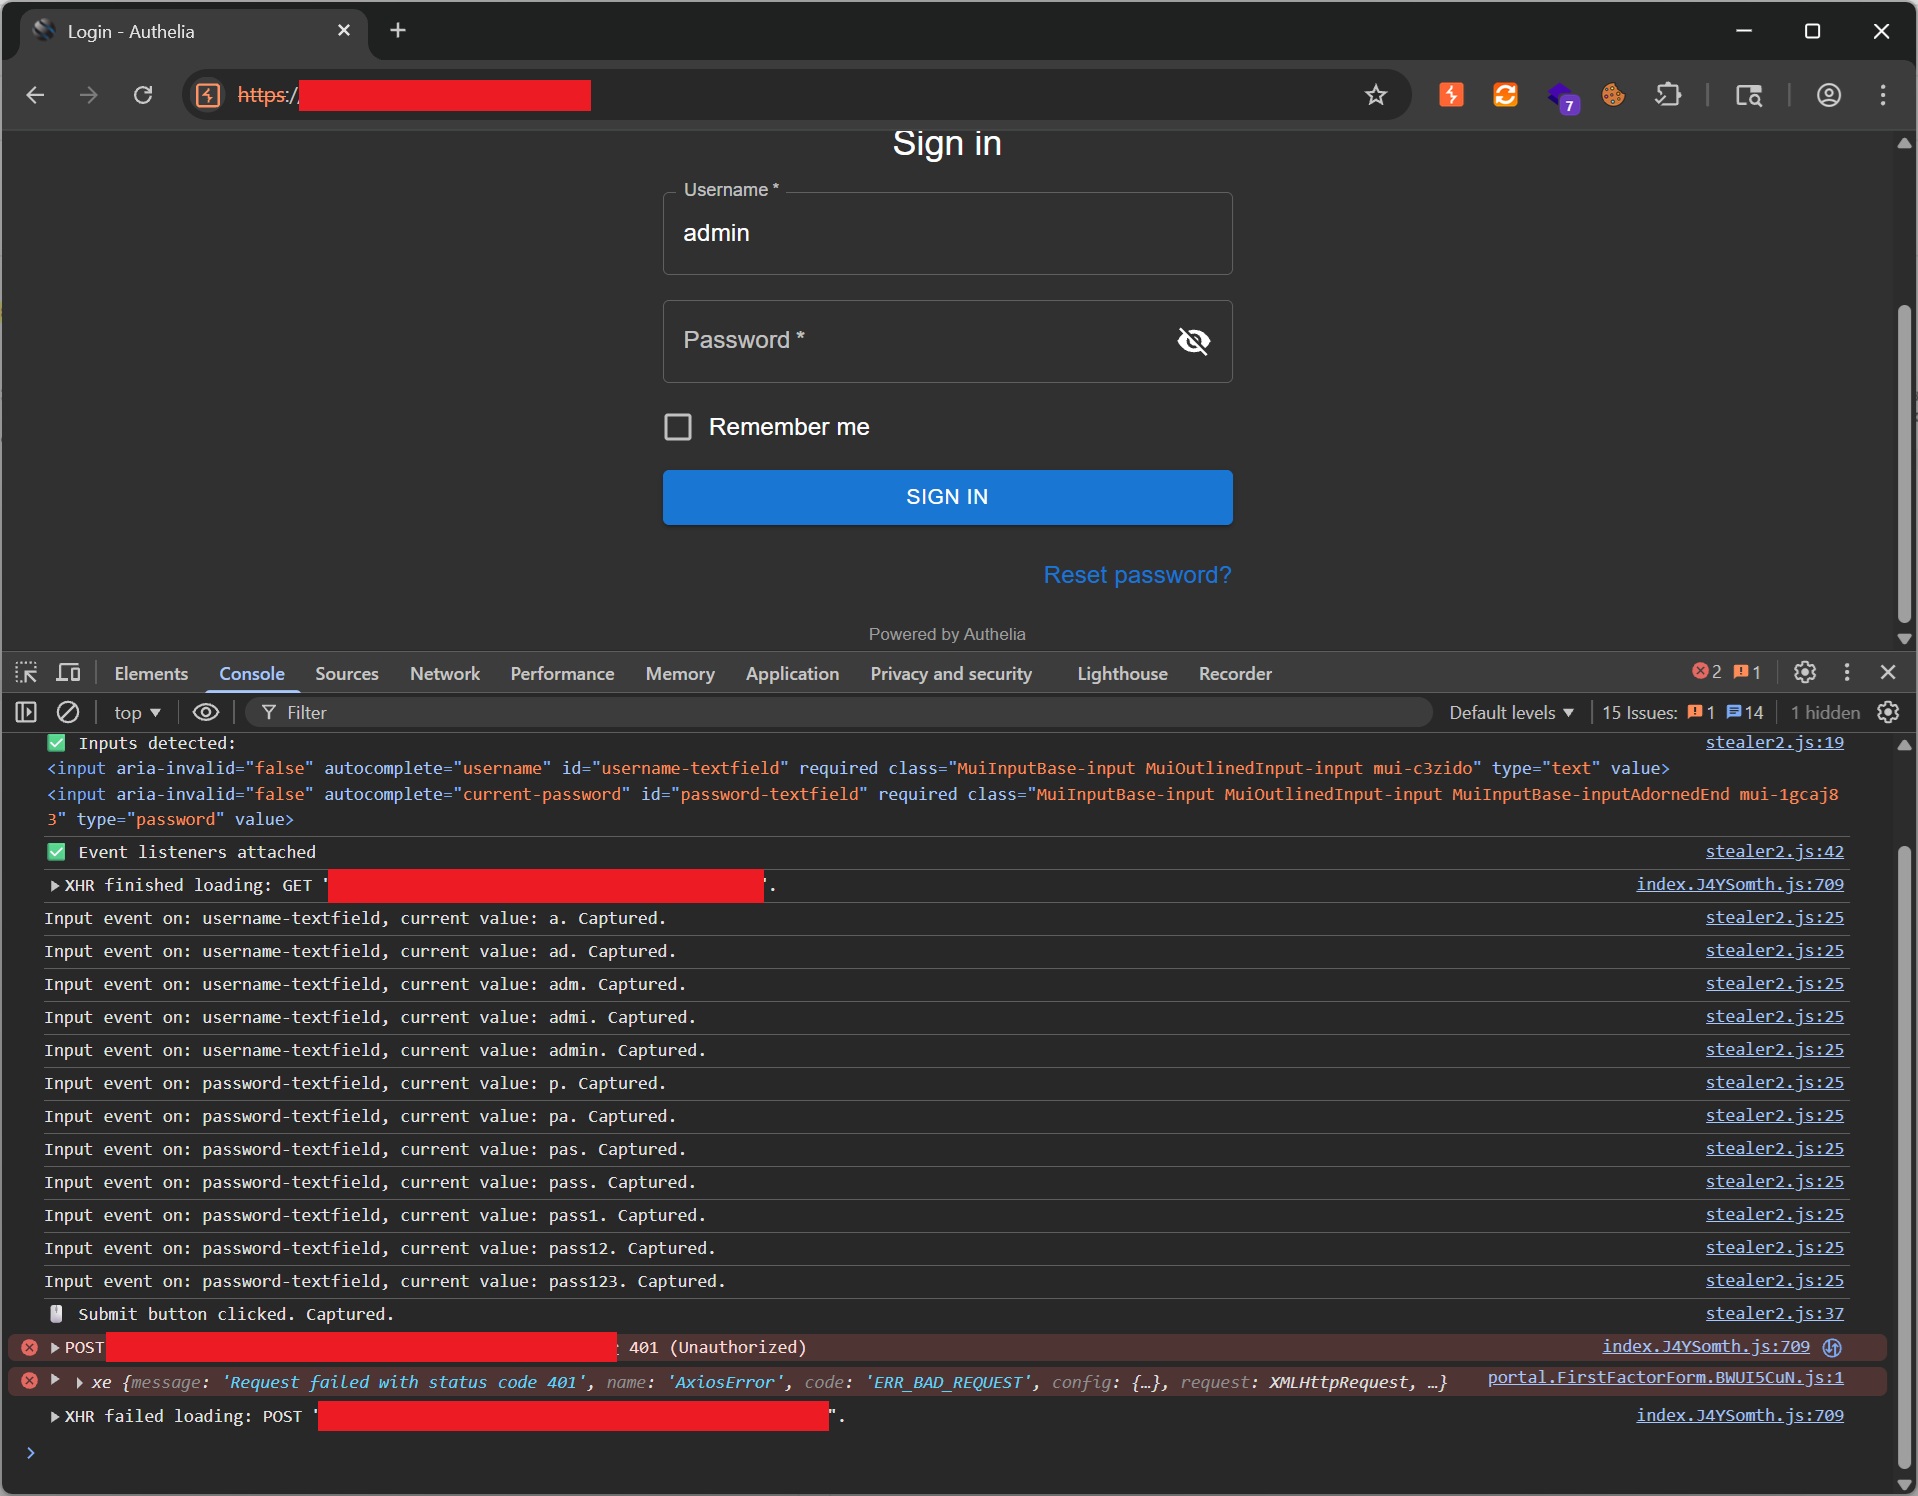
Task: Switch to the Memory tab
Action: (x=680, y=674)
